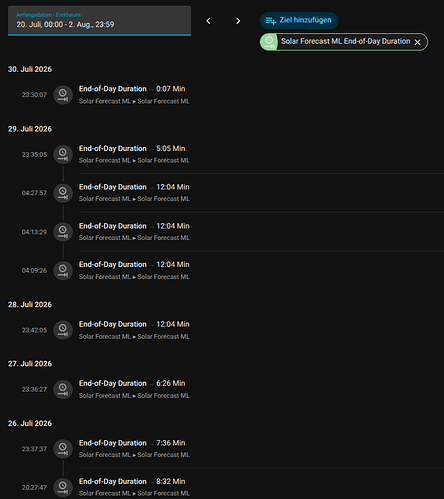Click the 0:07 Min value
Viewport: 444px width, 499px height.
click(171, 89)
